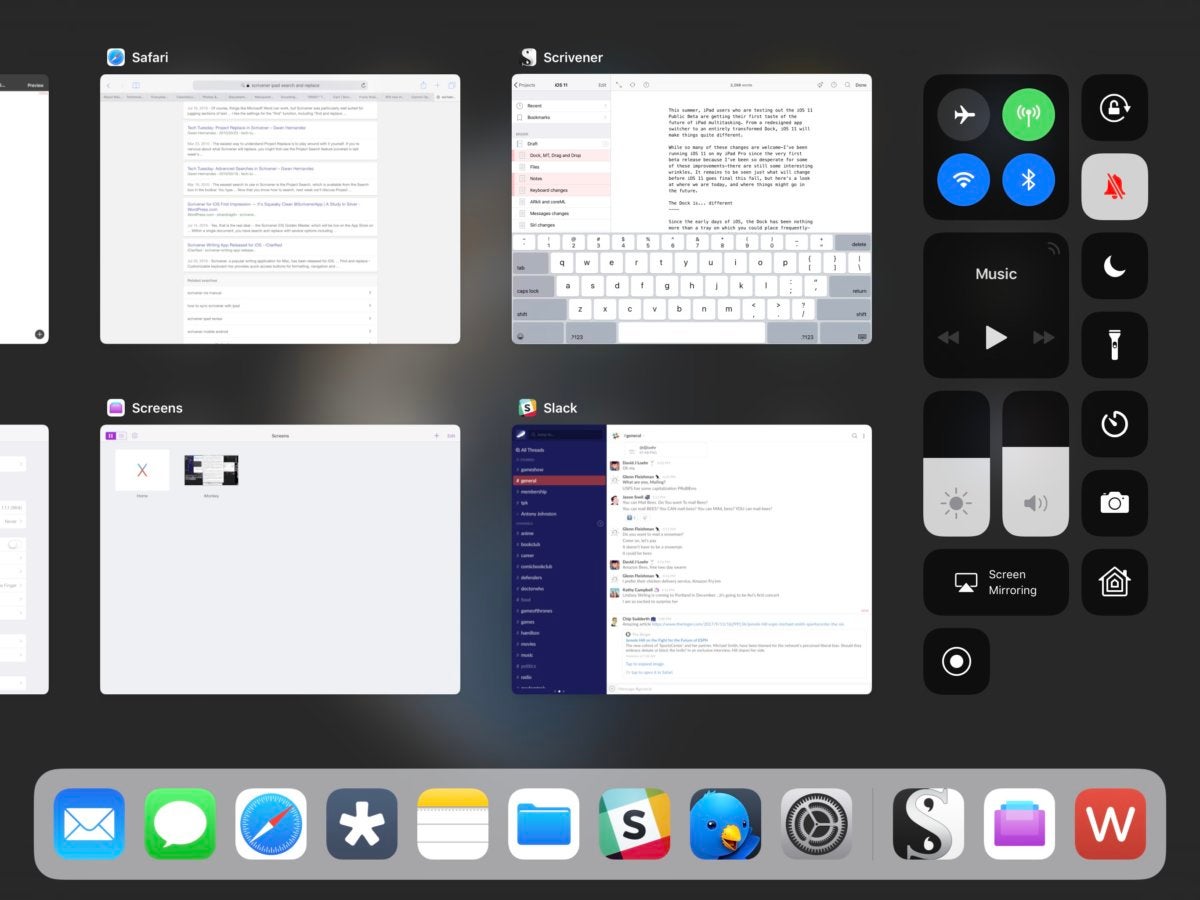Select Draft folder in Scrivener binder
Image resolution: width=1200 pixels, height=900 pixels.
561,144
